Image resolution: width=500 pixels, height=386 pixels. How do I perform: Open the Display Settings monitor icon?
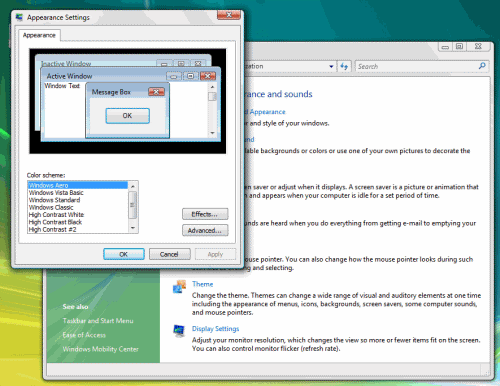tap(179, 331)
